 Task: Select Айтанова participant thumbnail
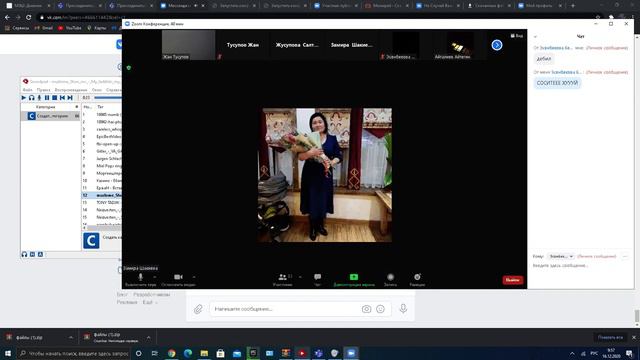(460, 45)
